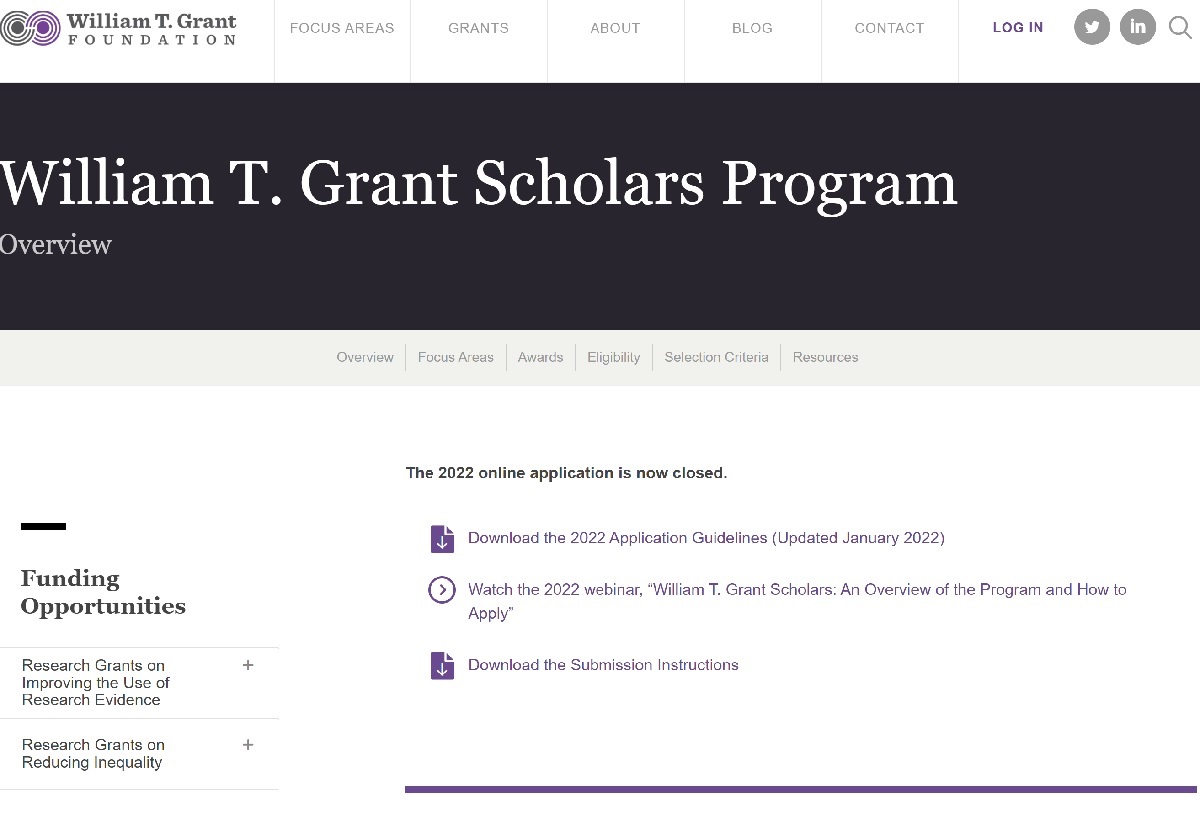
Task: Open the Twitter social icon
Action: [x=1092, y=28]
